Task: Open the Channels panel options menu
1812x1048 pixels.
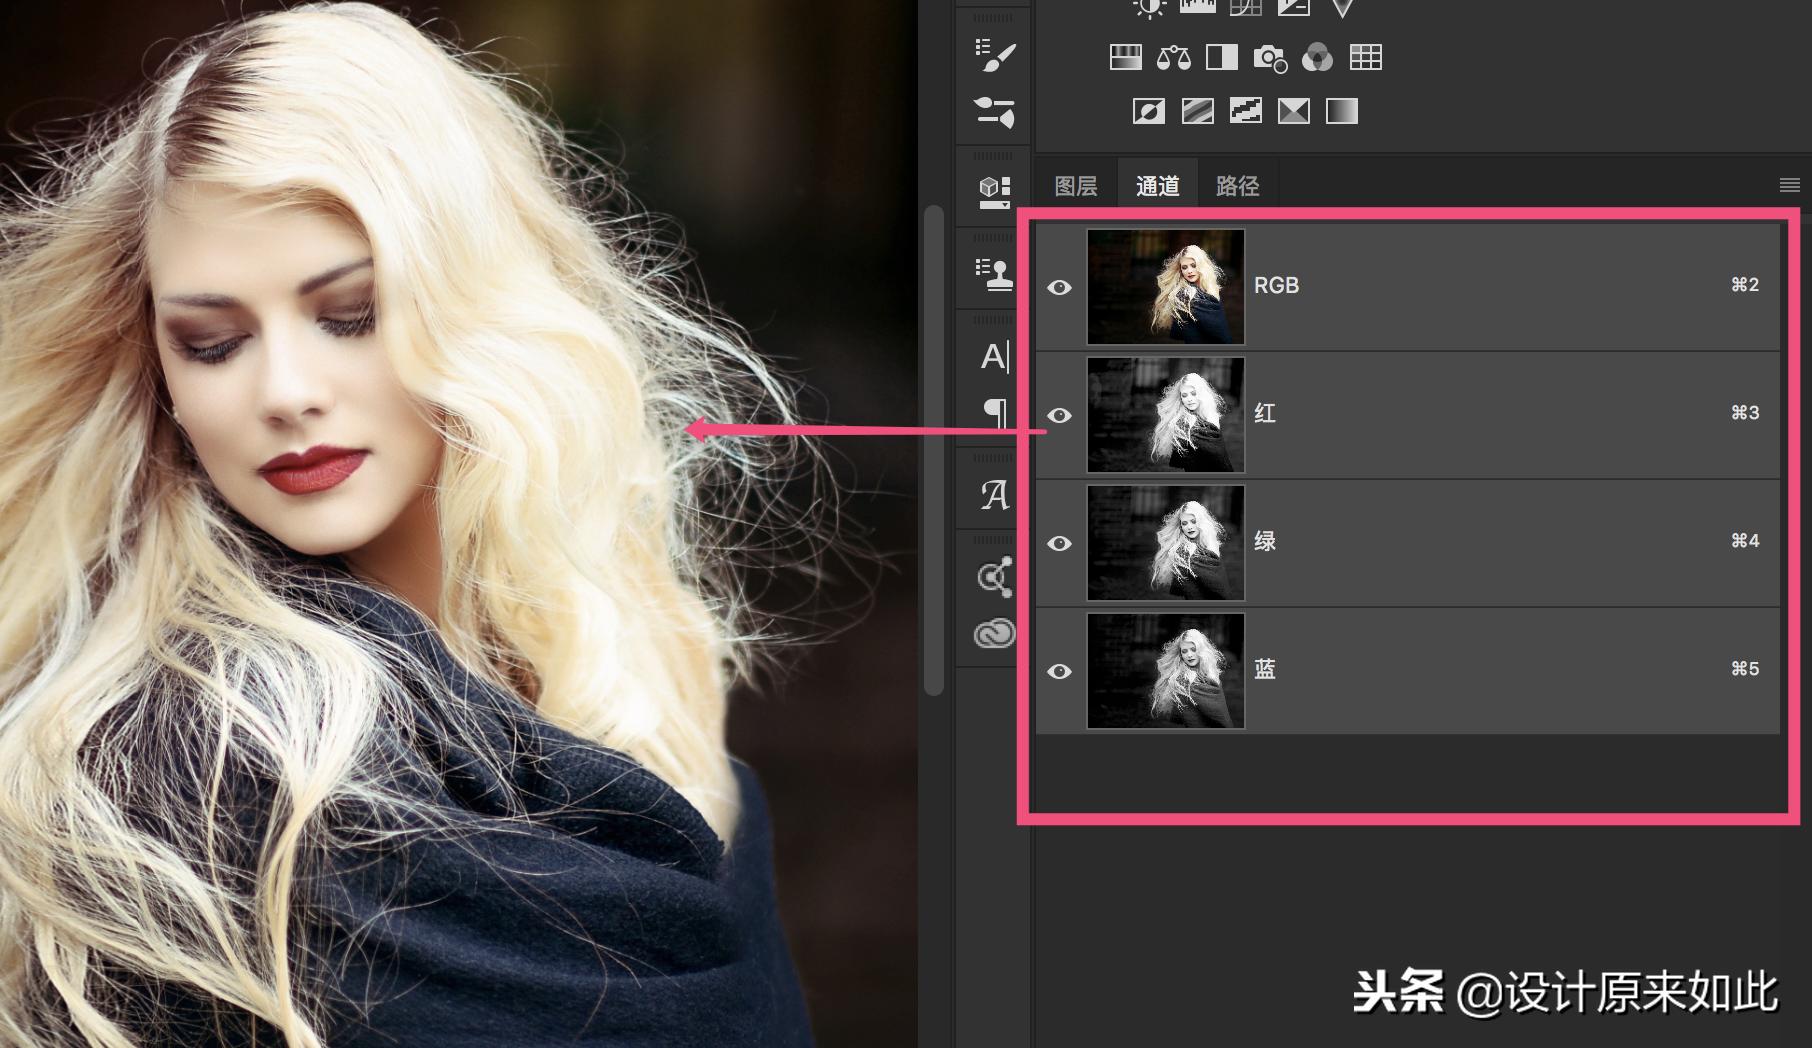Action: click(1789, 185)
